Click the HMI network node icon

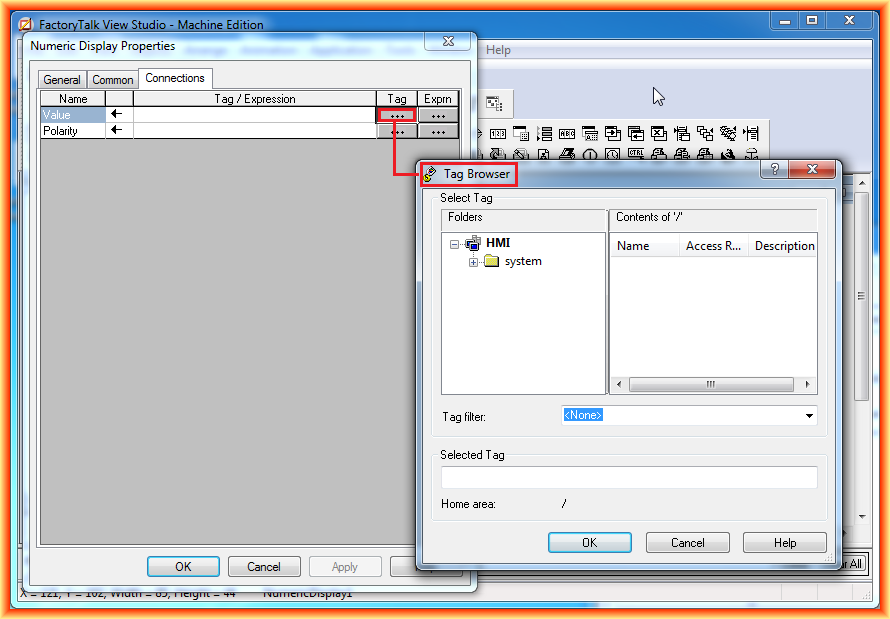click(x=473, y=243)
